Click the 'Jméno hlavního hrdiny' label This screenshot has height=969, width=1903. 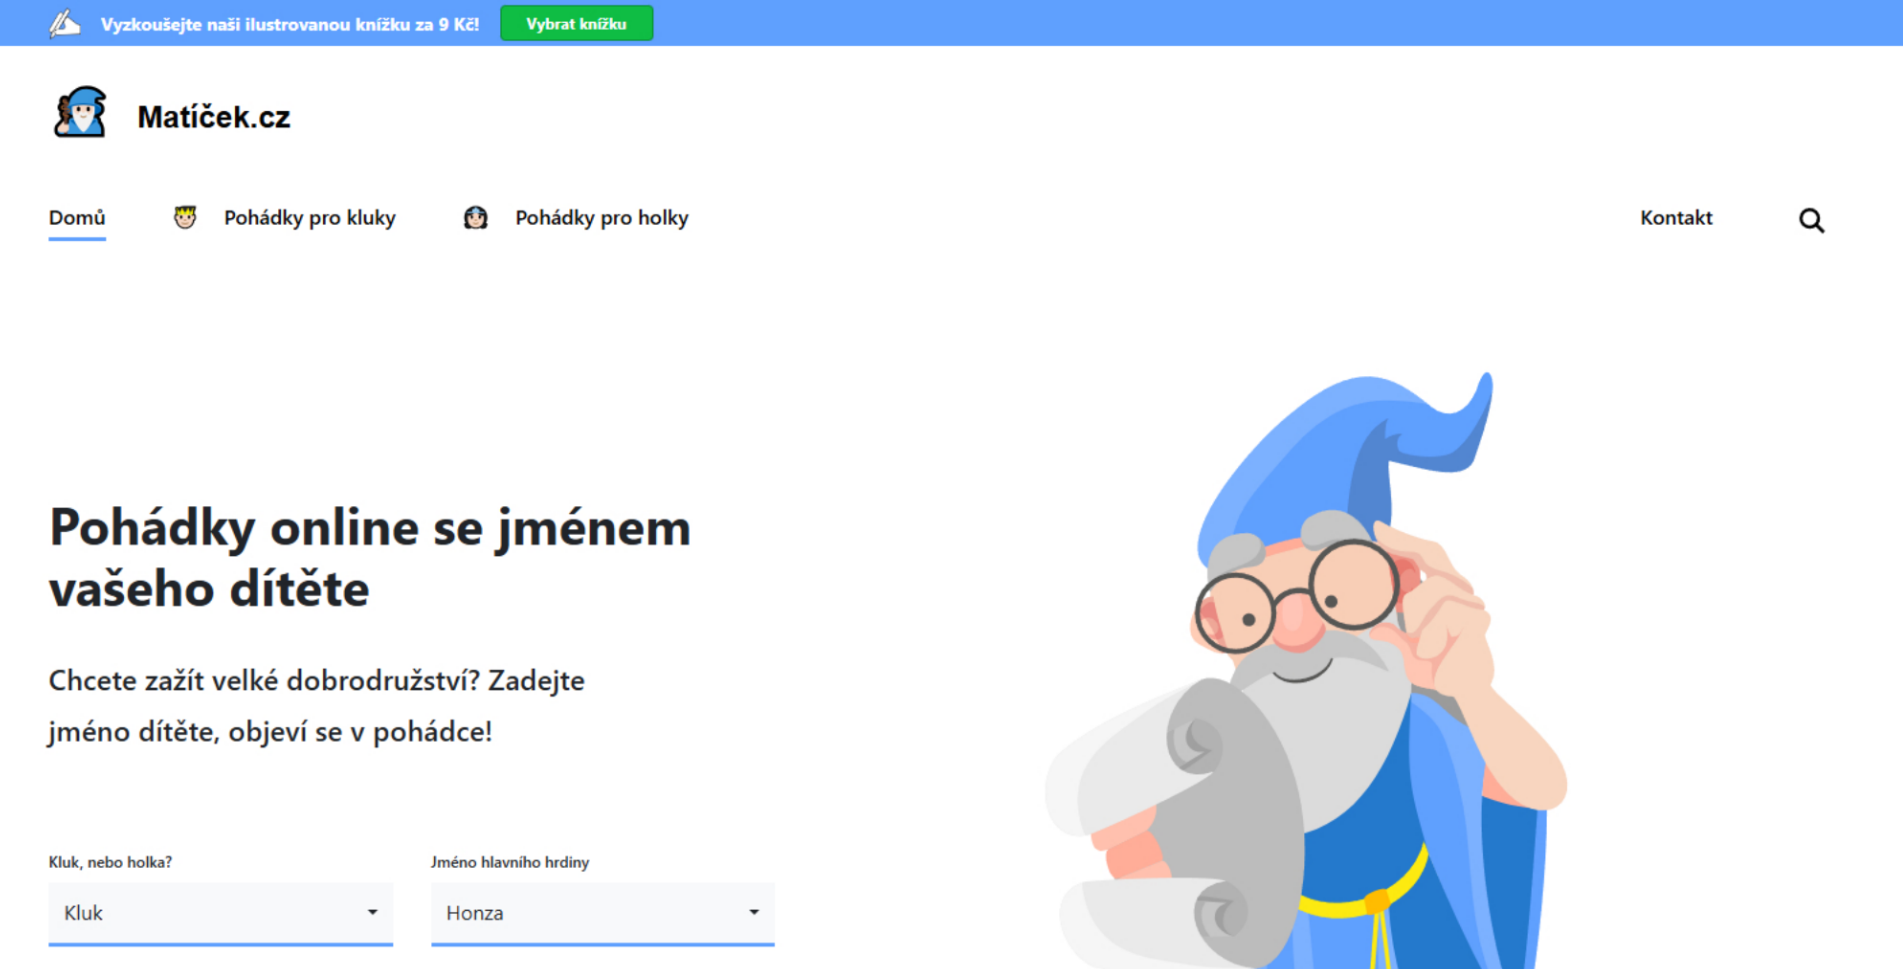pyautogui.click(x=510, y=862)
